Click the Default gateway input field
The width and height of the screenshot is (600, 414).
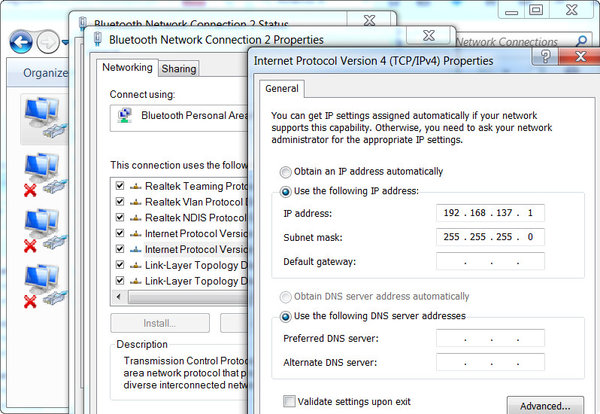[x=490, y=262]
